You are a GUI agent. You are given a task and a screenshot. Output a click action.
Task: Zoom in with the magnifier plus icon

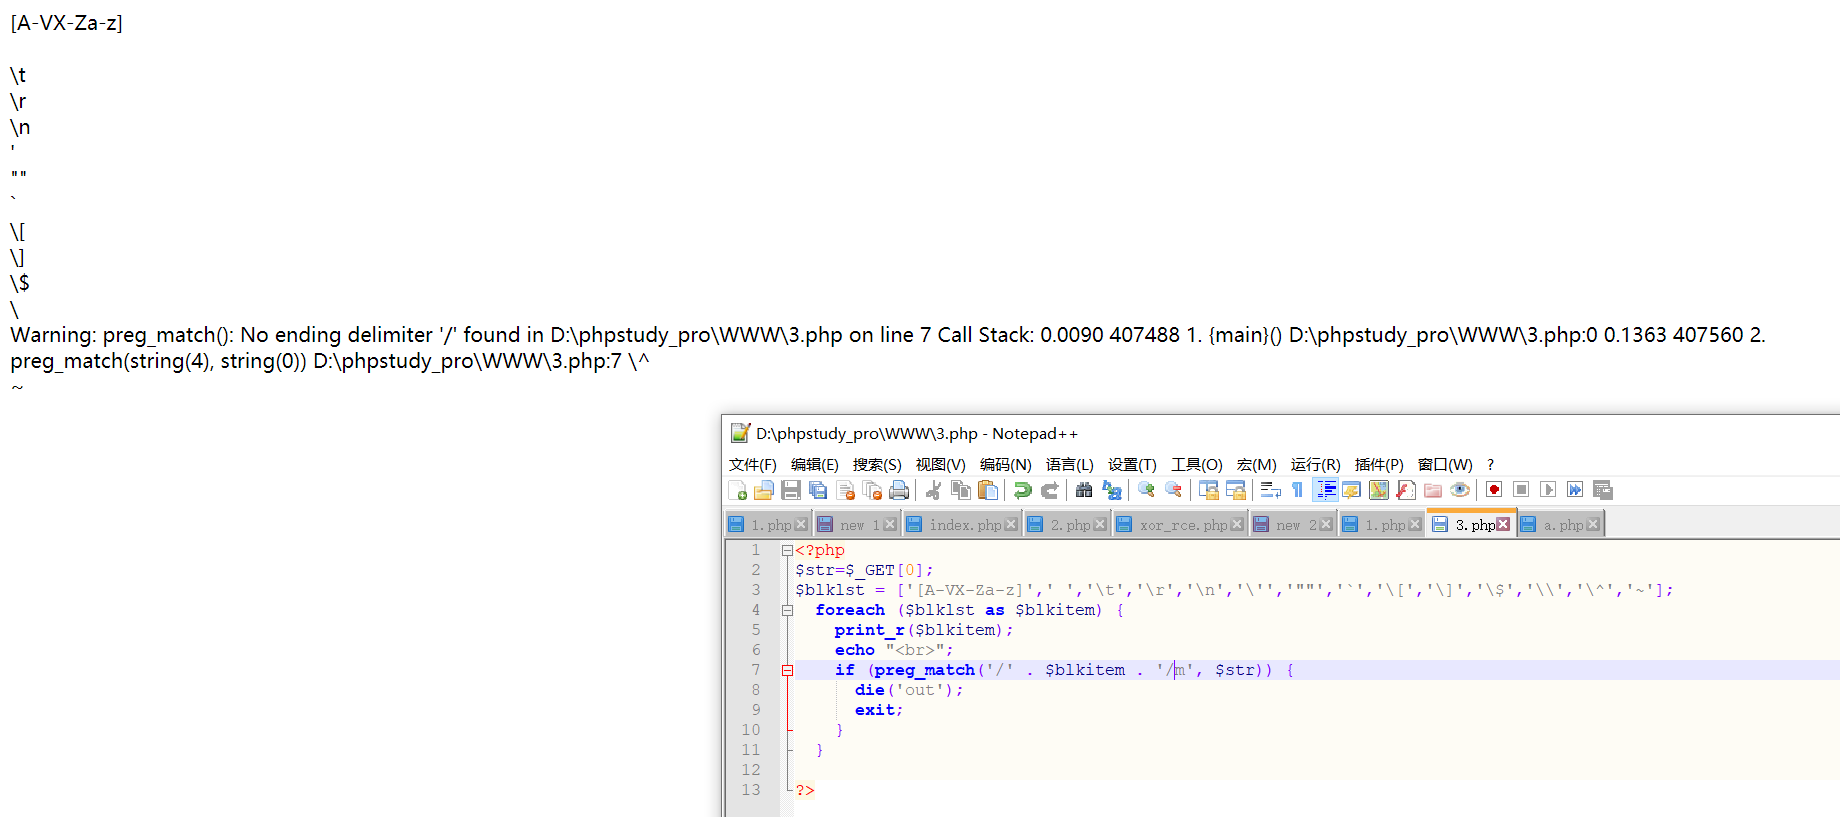[1146, 490]
